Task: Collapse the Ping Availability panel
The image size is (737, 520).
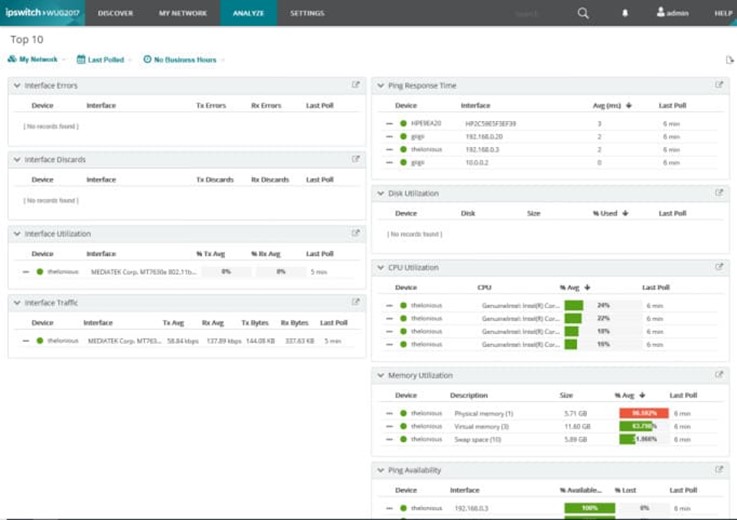Action: 380,470
